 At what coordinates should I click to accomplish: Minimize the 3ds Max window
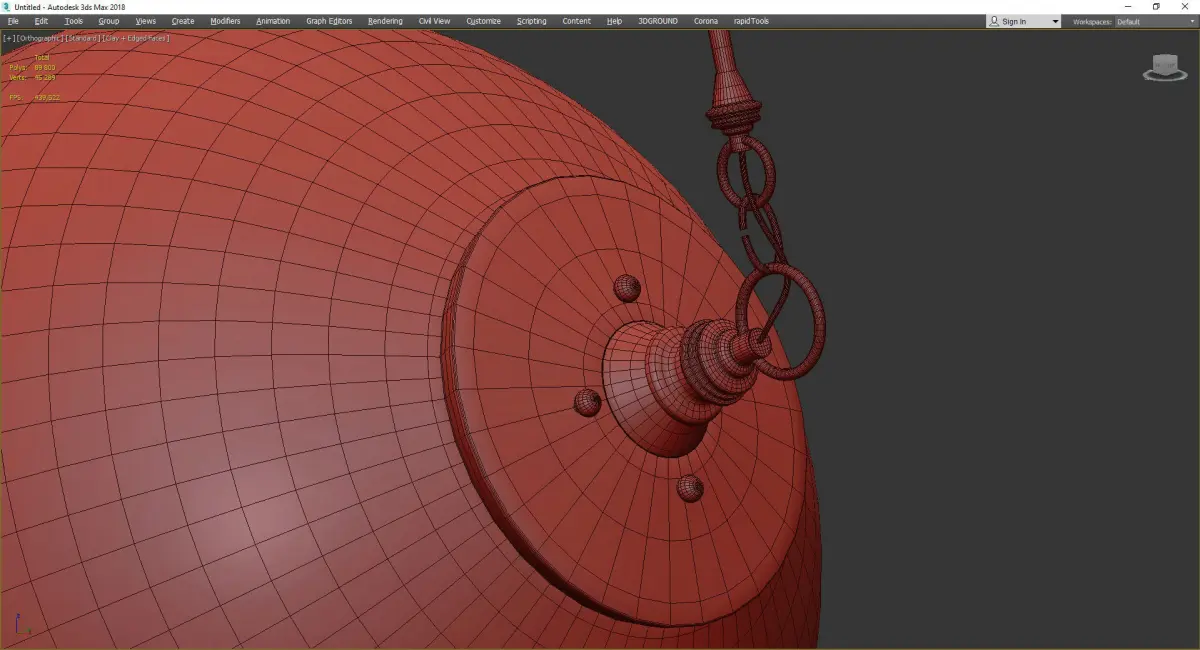click(x=1128, y=6)
